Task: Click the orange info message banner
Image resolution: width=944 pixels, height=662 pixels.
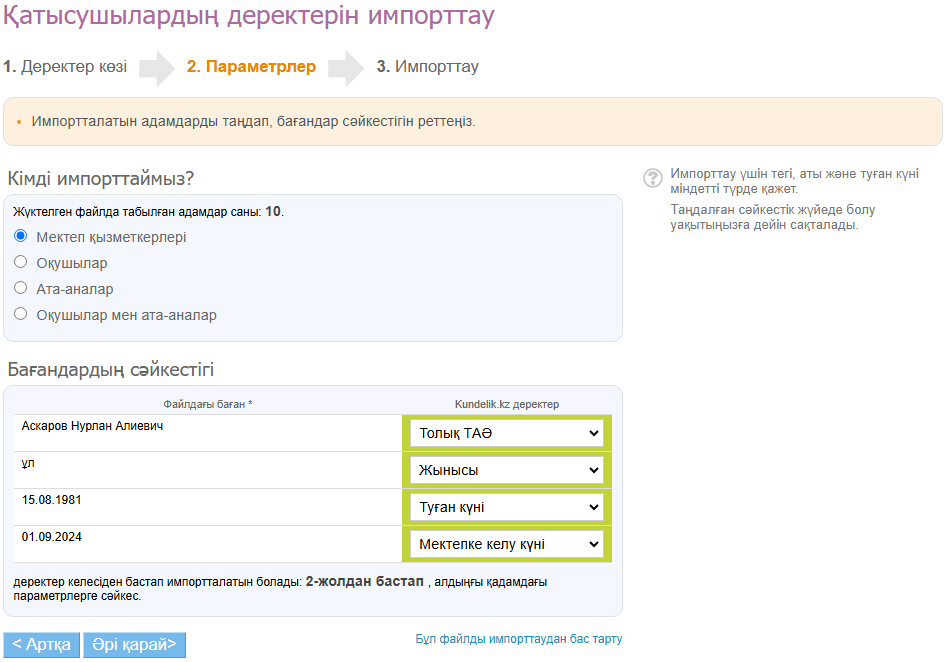Action: 472,121
